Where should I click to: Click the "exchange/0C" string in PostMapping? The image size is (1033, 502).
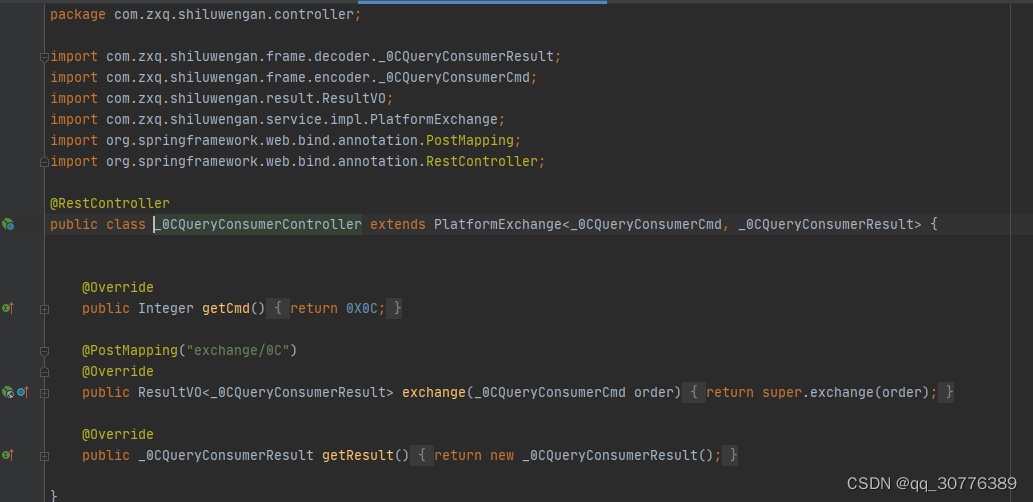click(238, 350)
